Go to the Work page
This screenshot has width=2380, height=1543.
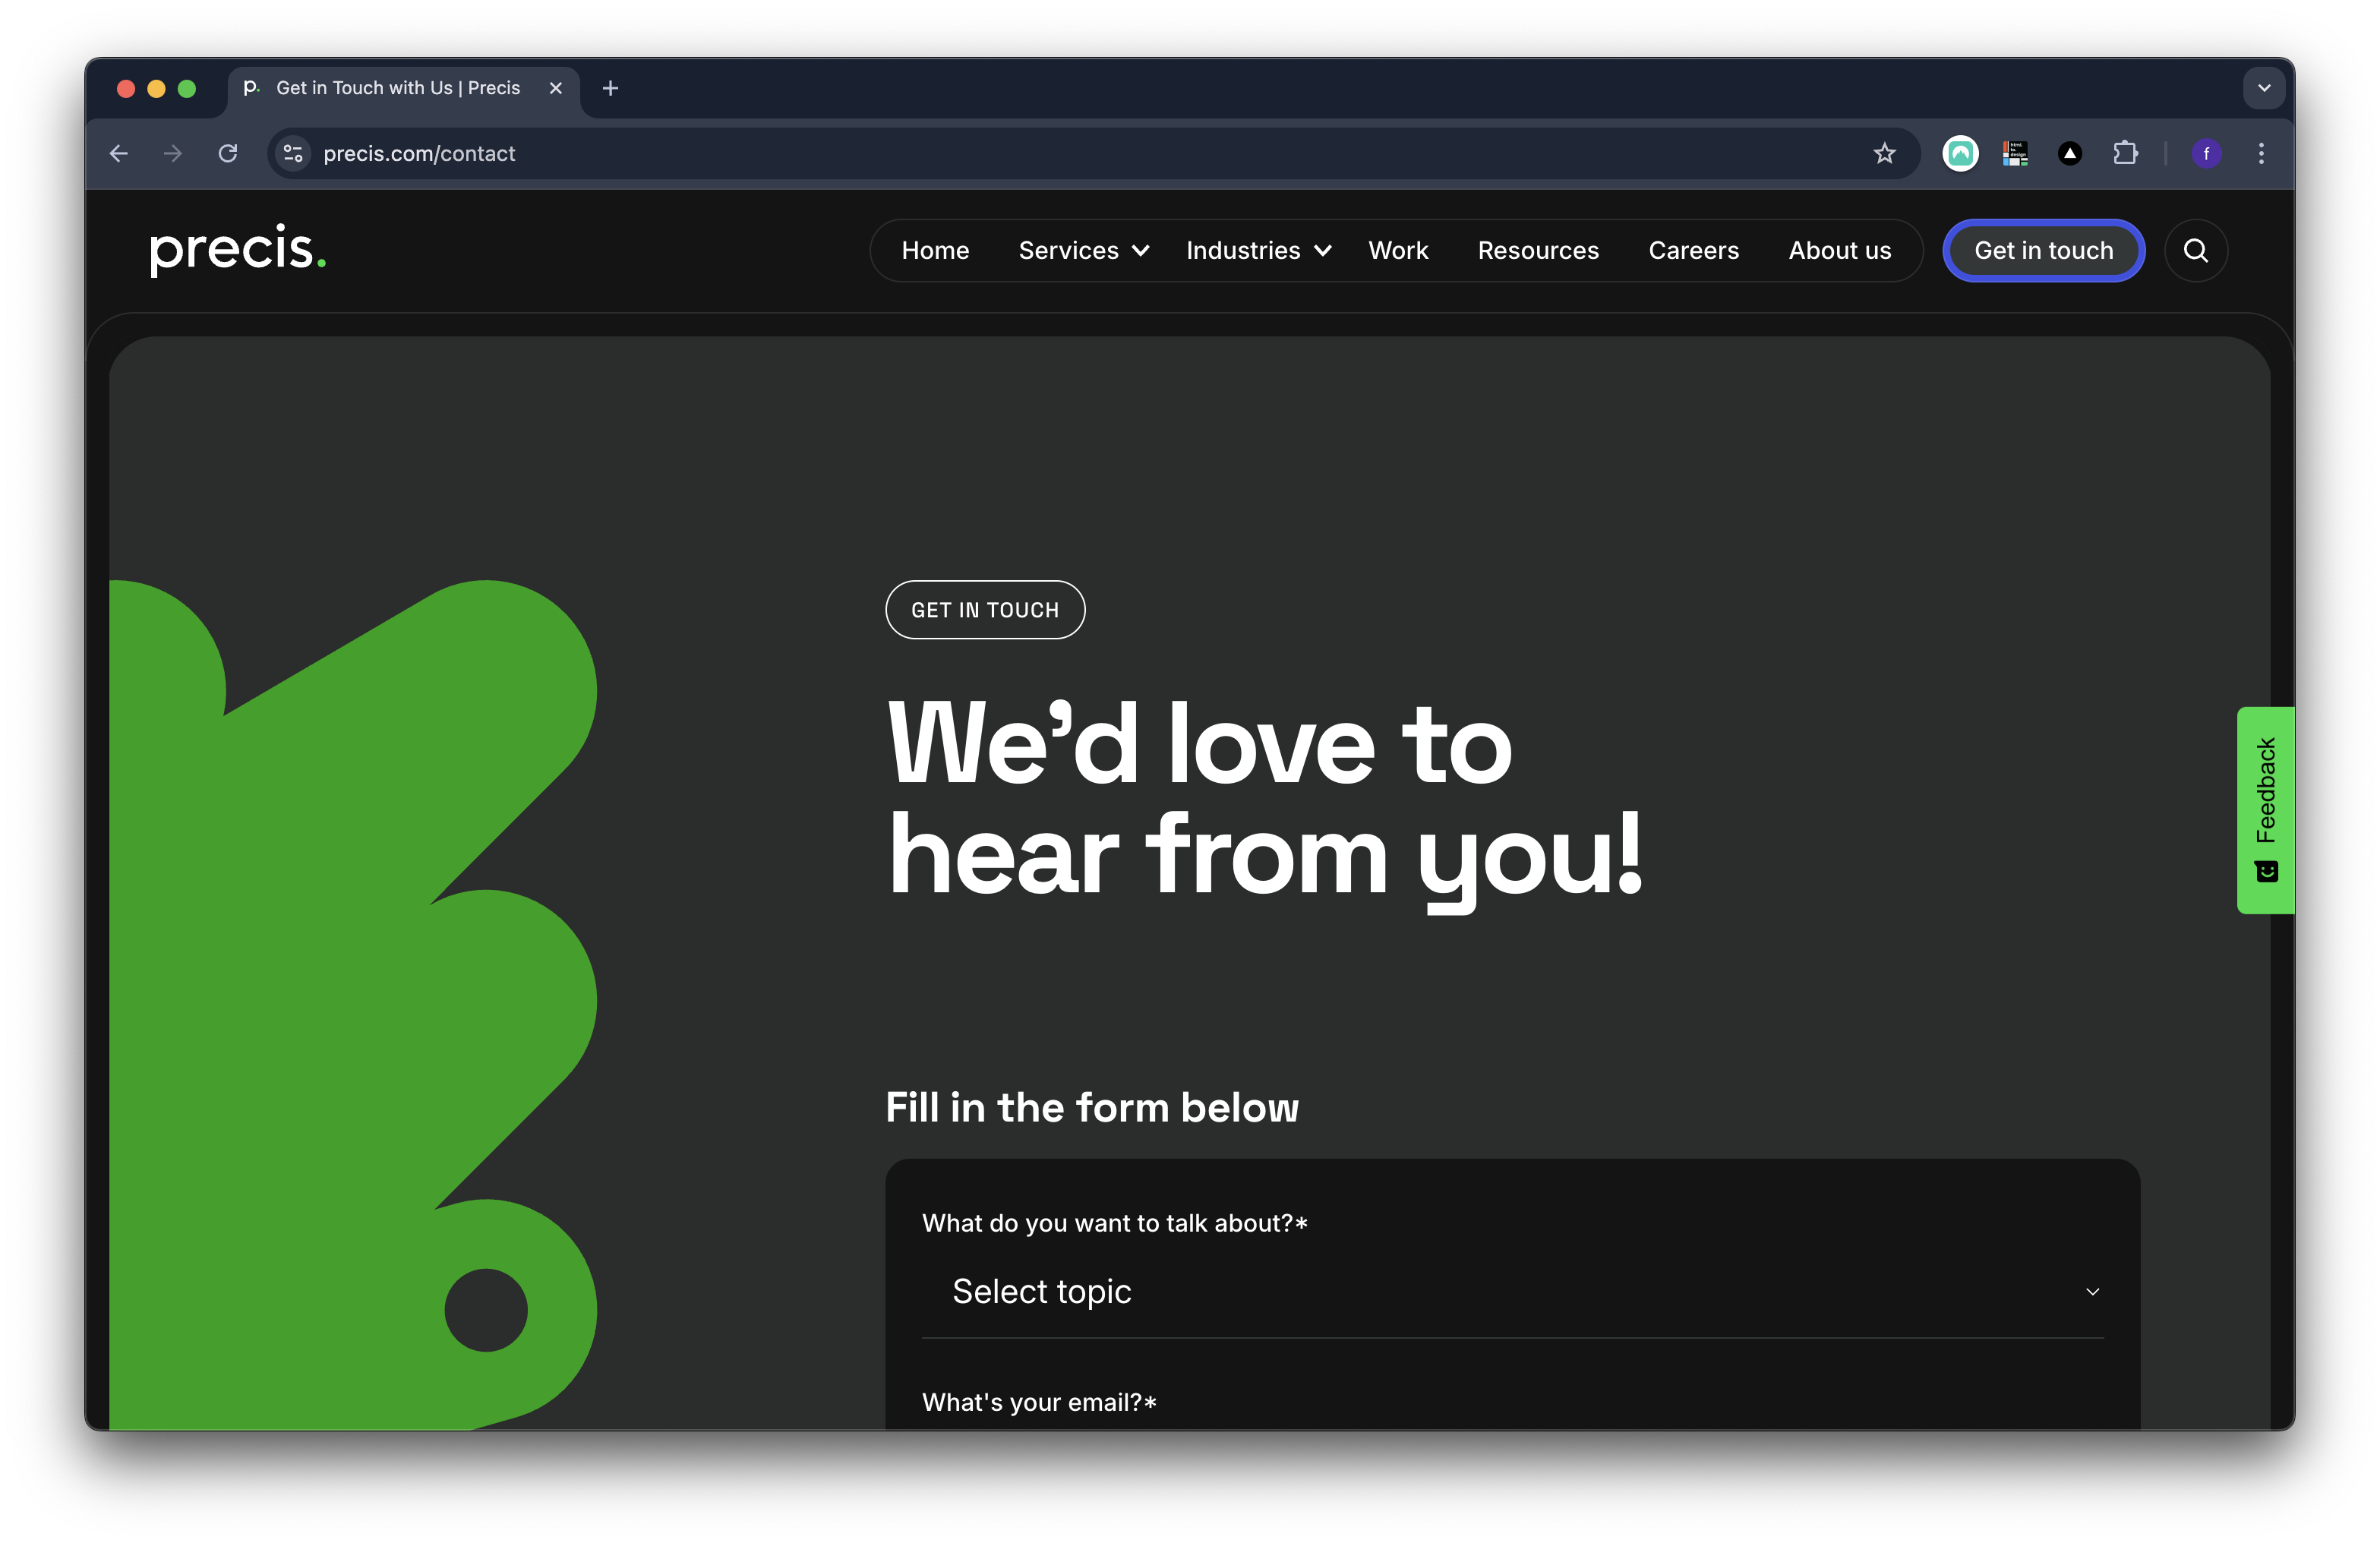coord(1398,251)
